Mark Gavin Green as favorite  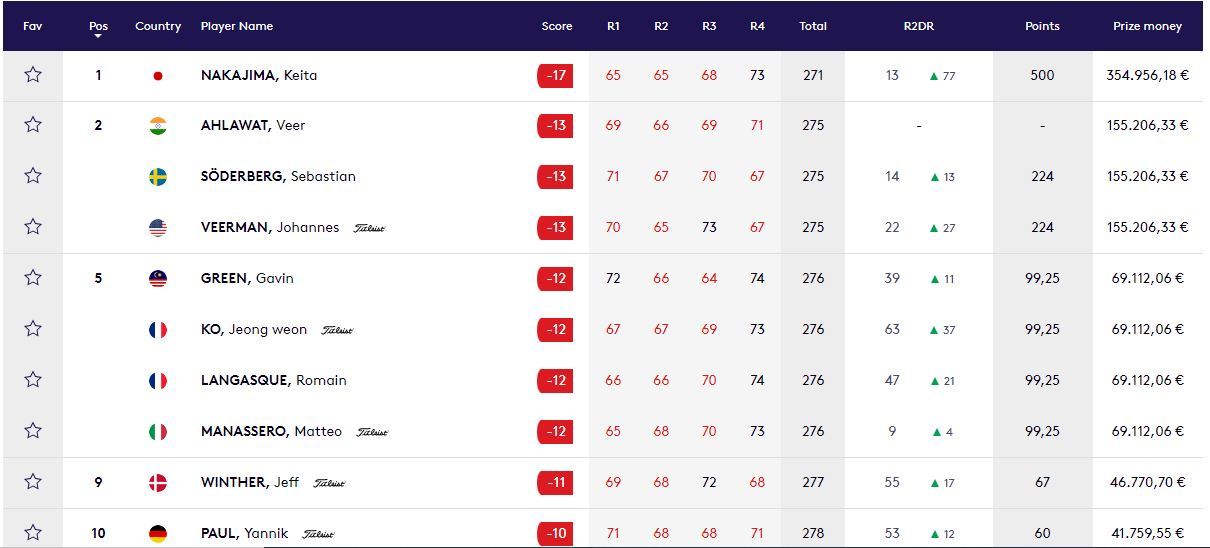33,278
